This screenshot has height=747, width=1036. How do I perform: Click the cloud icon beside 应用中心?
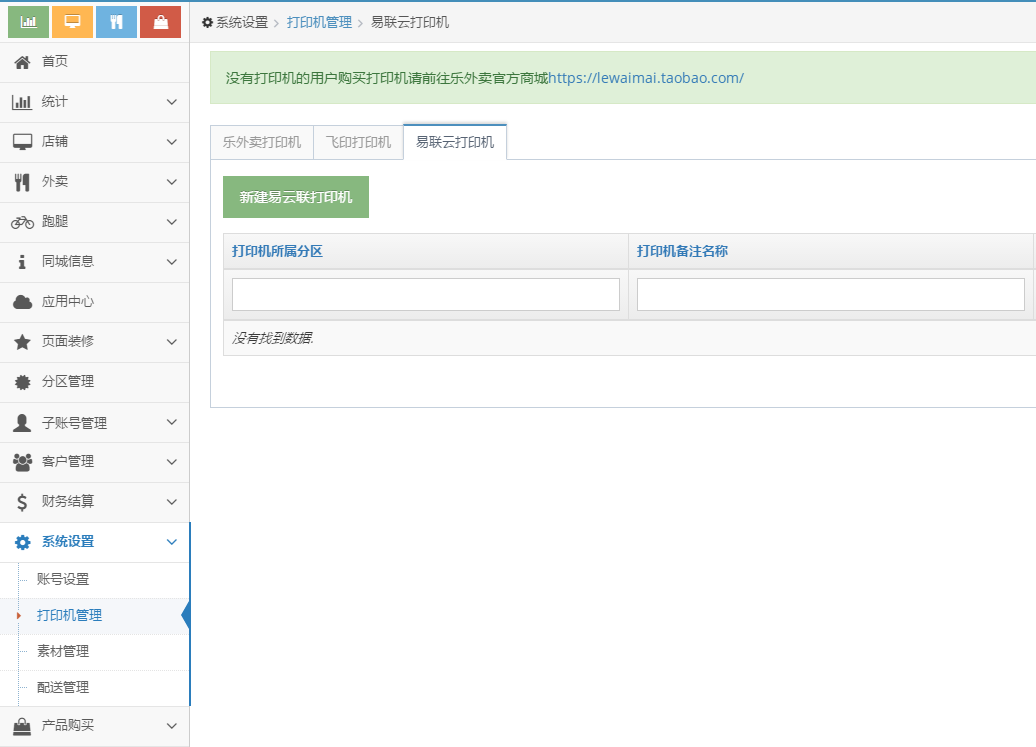(22, 302)
